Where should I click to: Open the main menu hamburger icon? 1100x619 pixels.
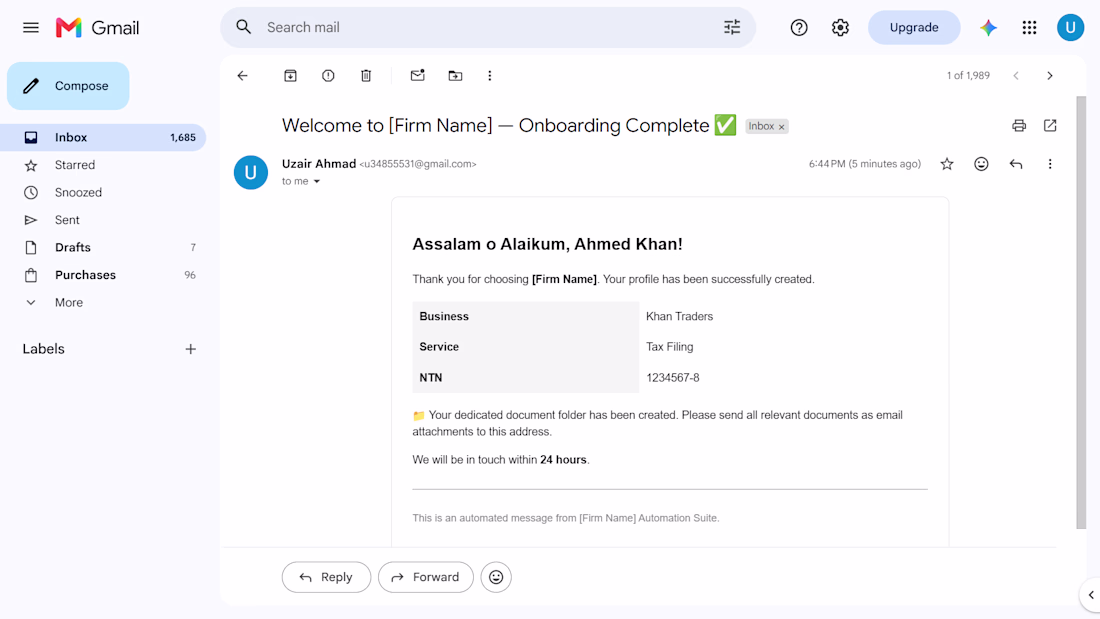tap(31, 28)
